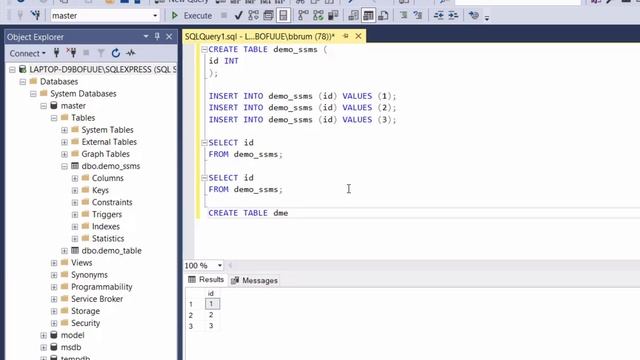Expand the System Tables folder
640x360 pixels.
click(x=64, y=130)
